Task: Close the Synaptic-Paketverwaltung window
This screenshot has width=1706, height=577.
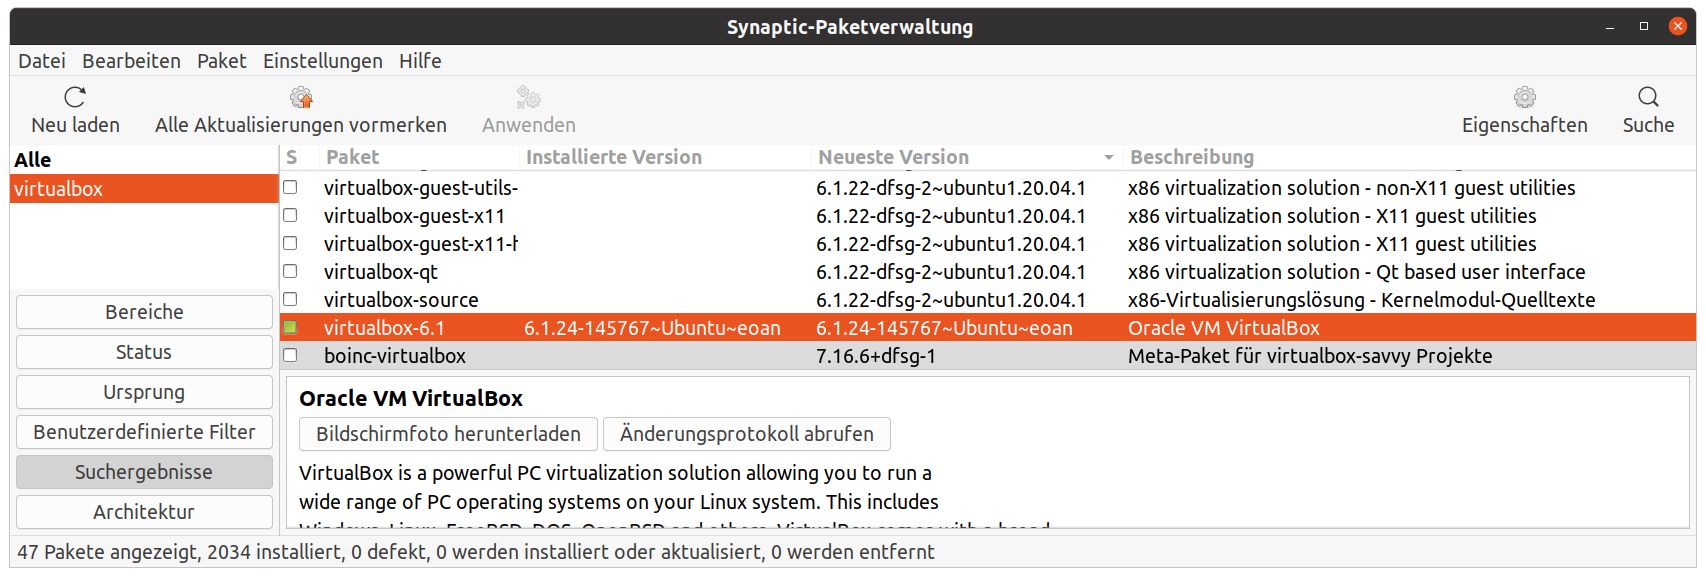Action: pos(1678,27)
